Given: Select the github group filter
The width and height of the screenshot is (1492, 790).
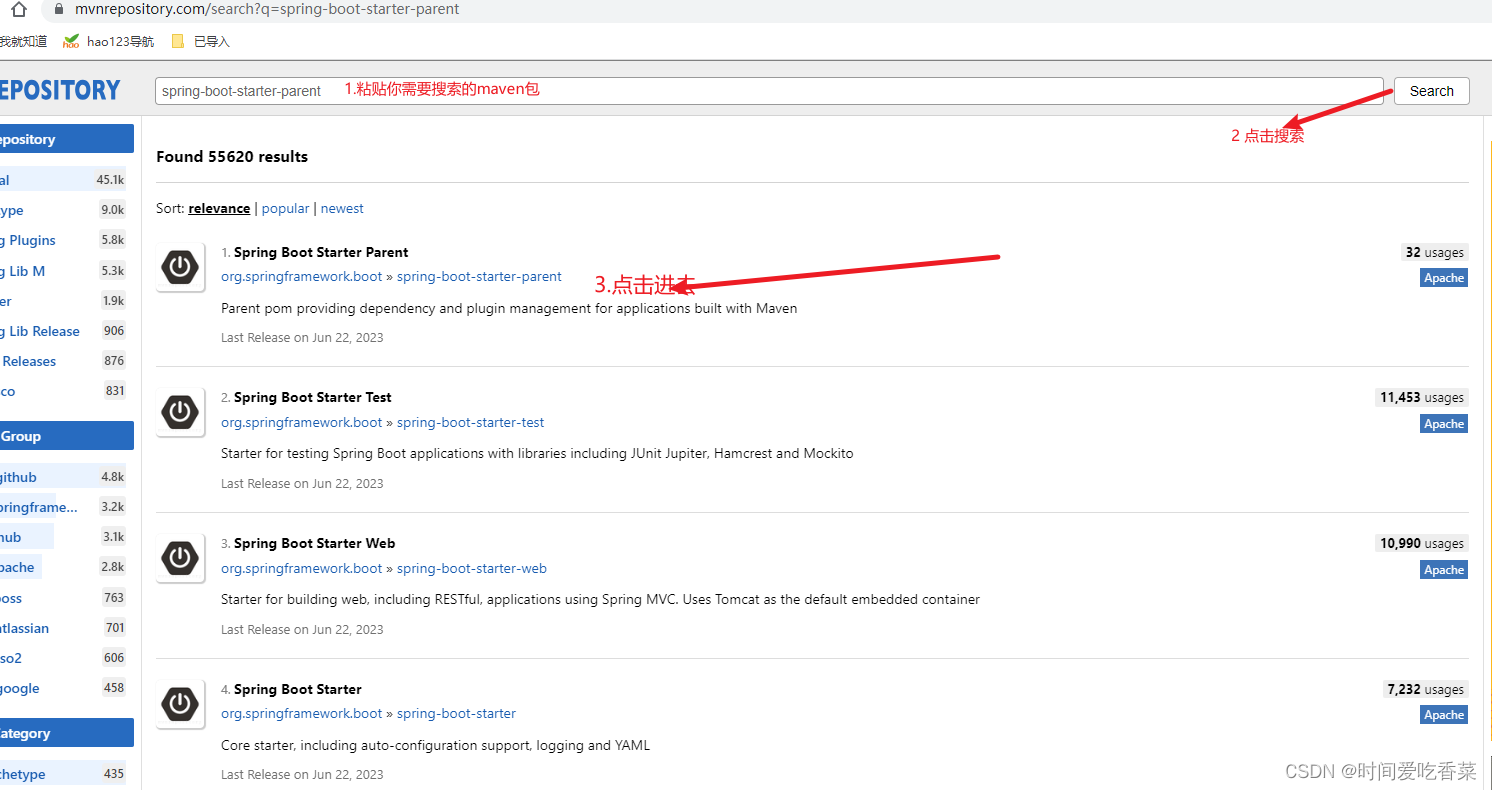Looking at the screenshot, I should [x=63, y=477].
